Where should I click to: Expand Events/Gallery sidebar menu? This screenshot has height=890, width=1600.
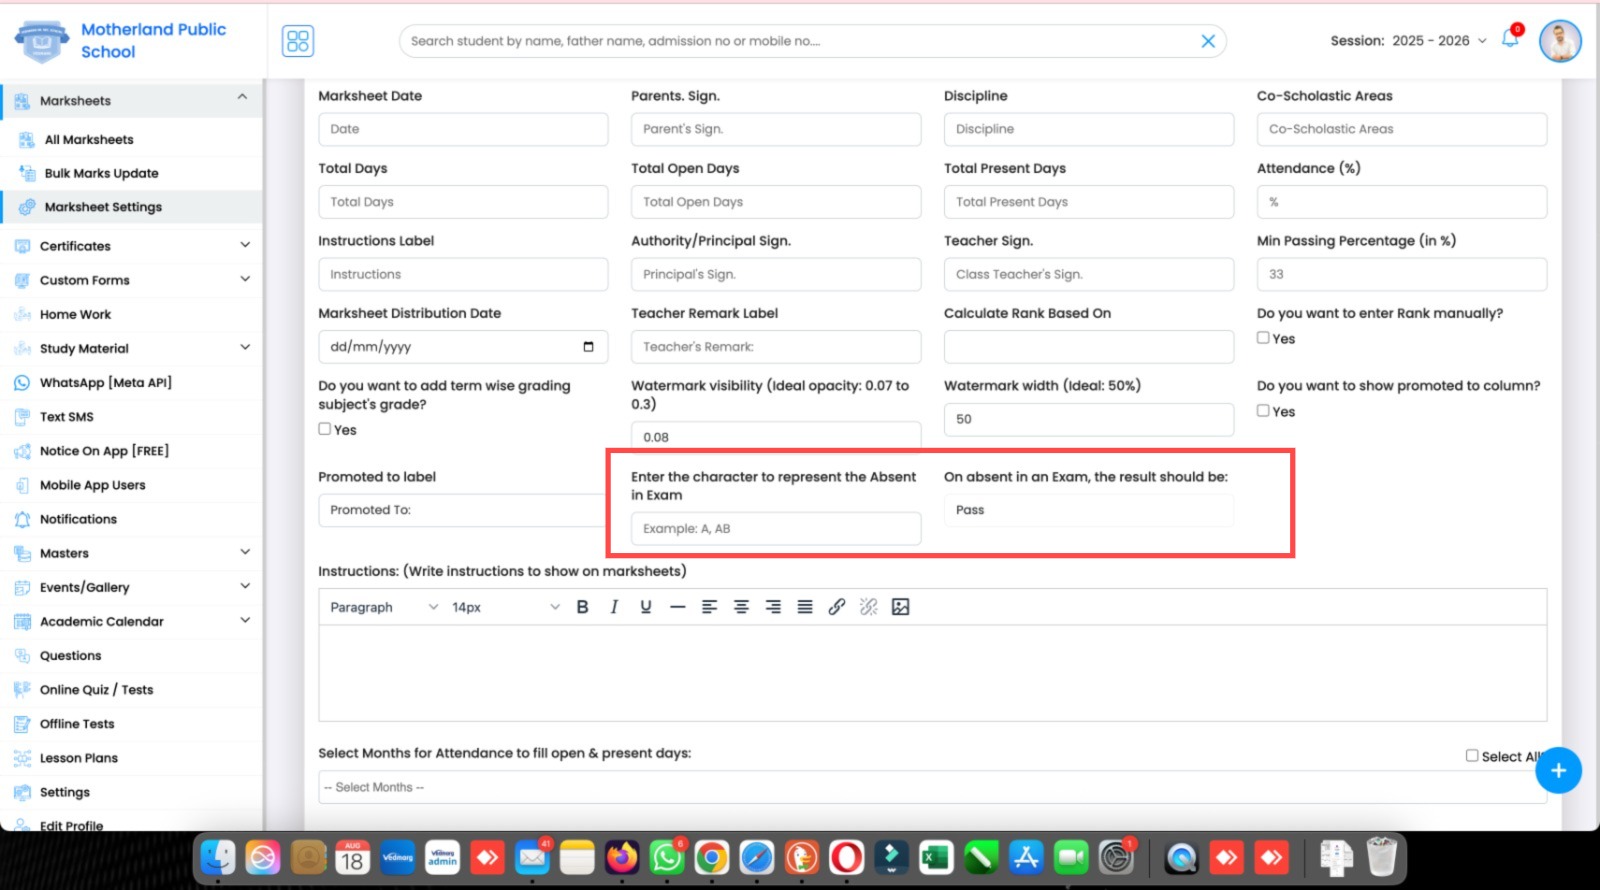[x=245, y=586]
